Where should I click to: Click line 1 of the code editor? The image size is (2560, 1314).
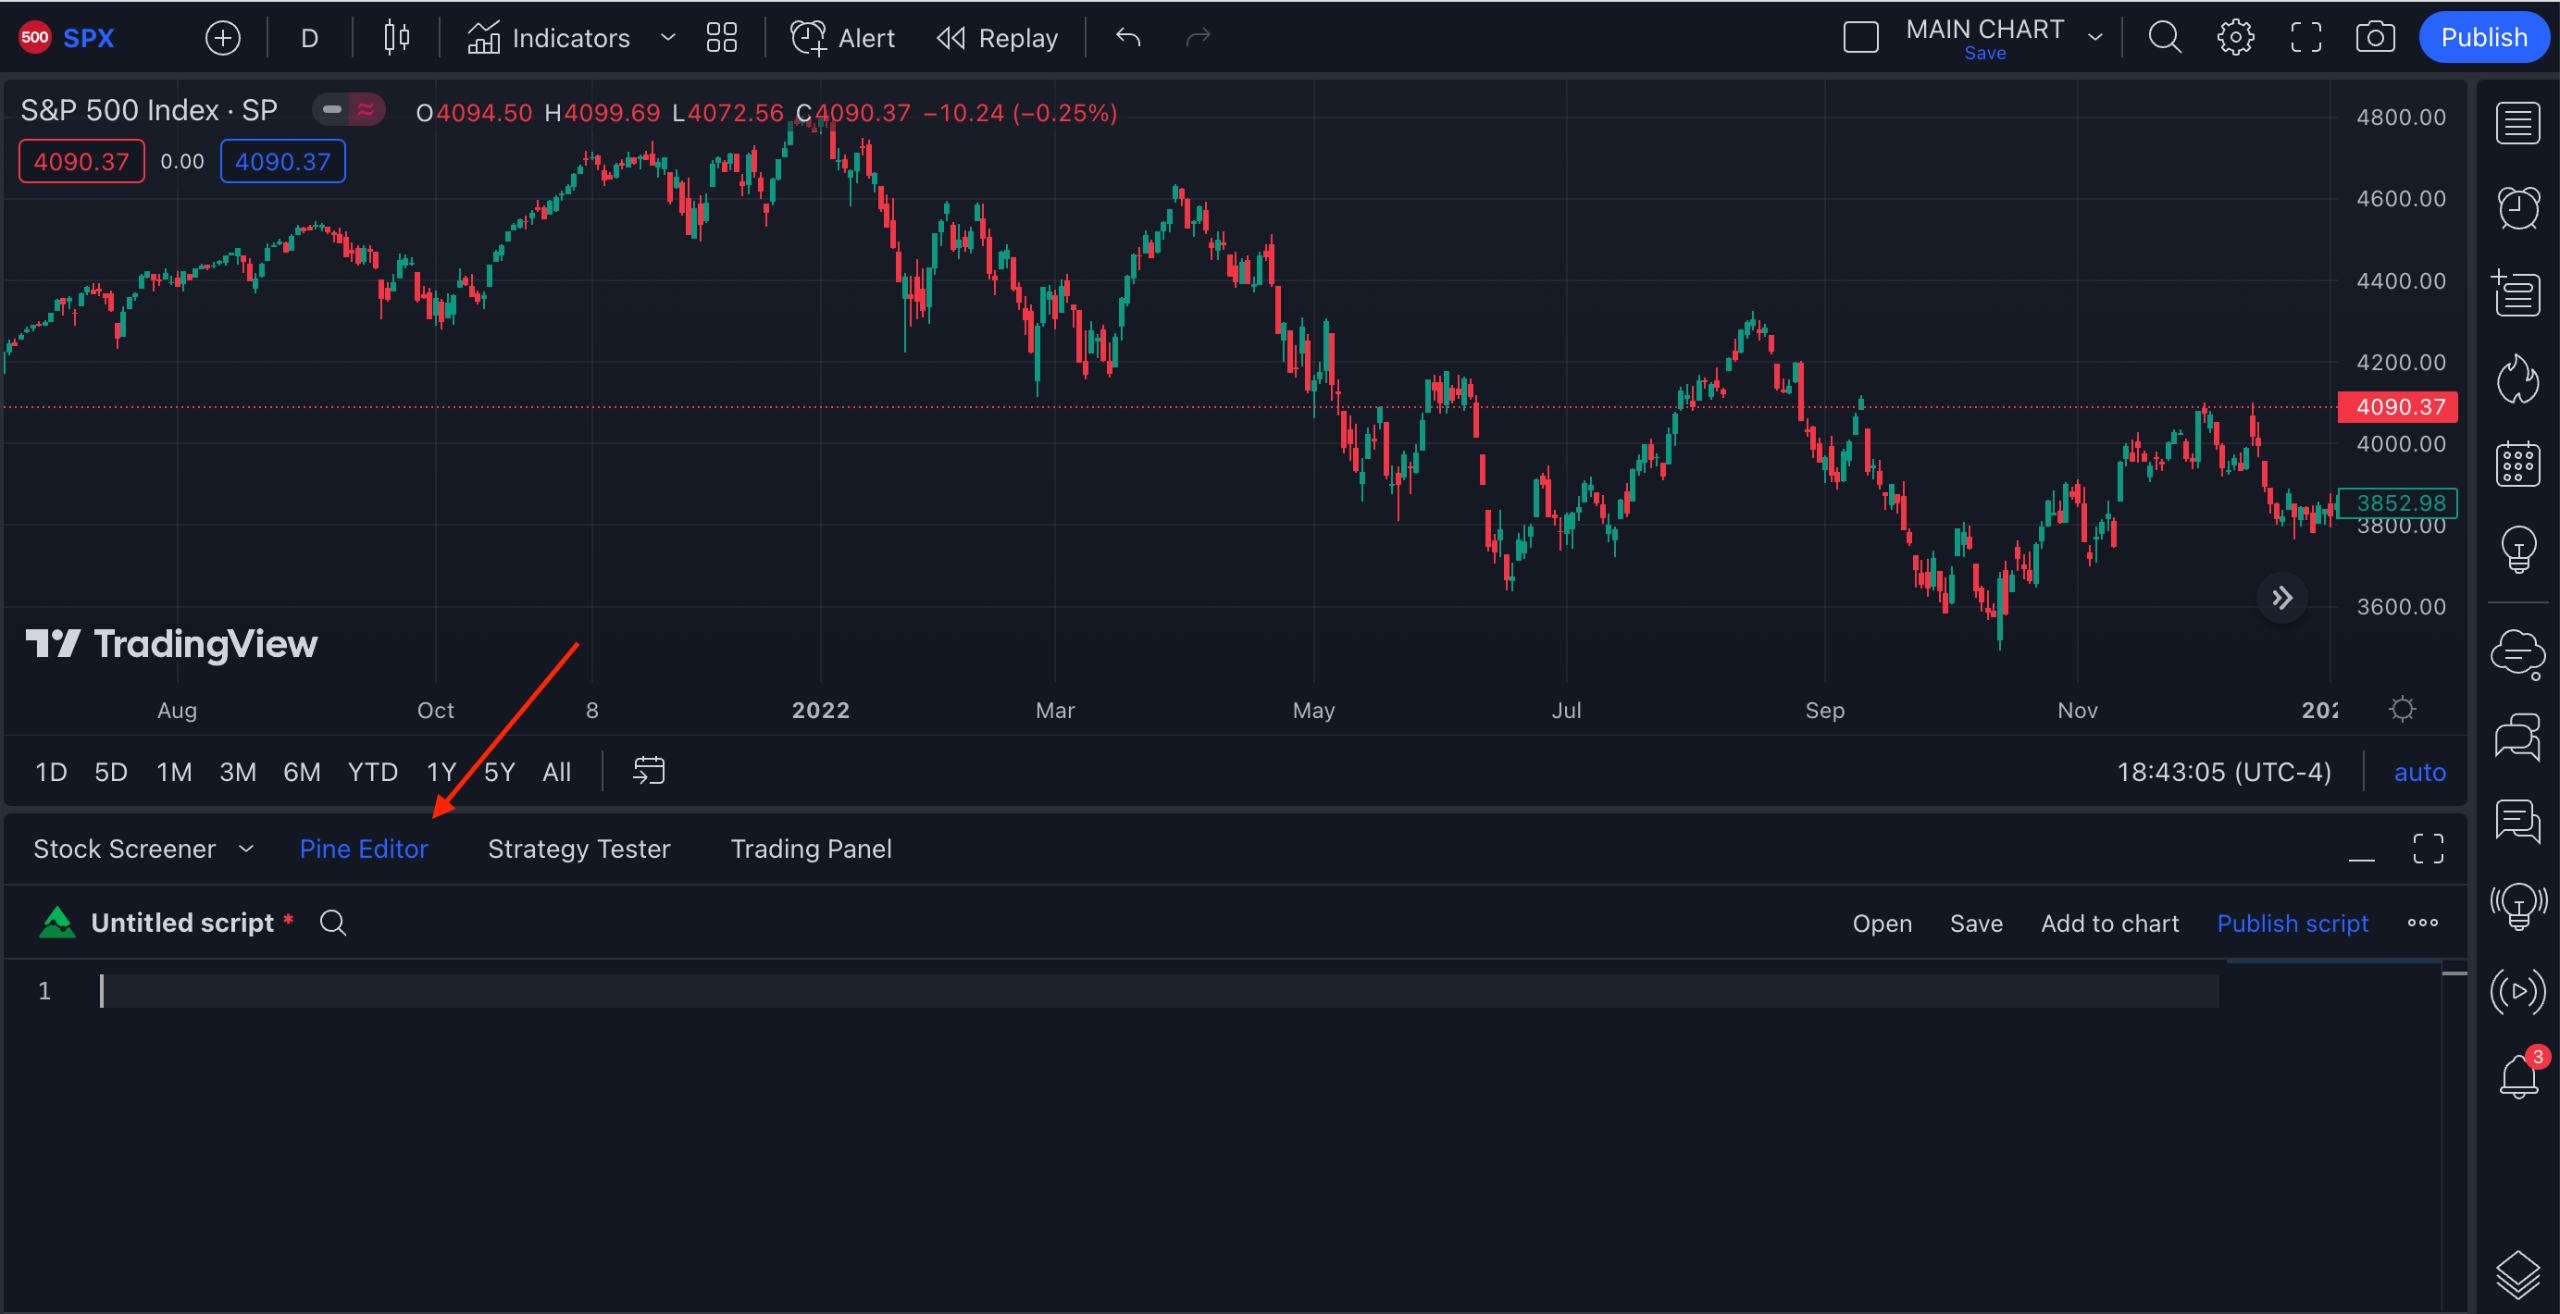pyautogui.click(x=1158, y=991)
